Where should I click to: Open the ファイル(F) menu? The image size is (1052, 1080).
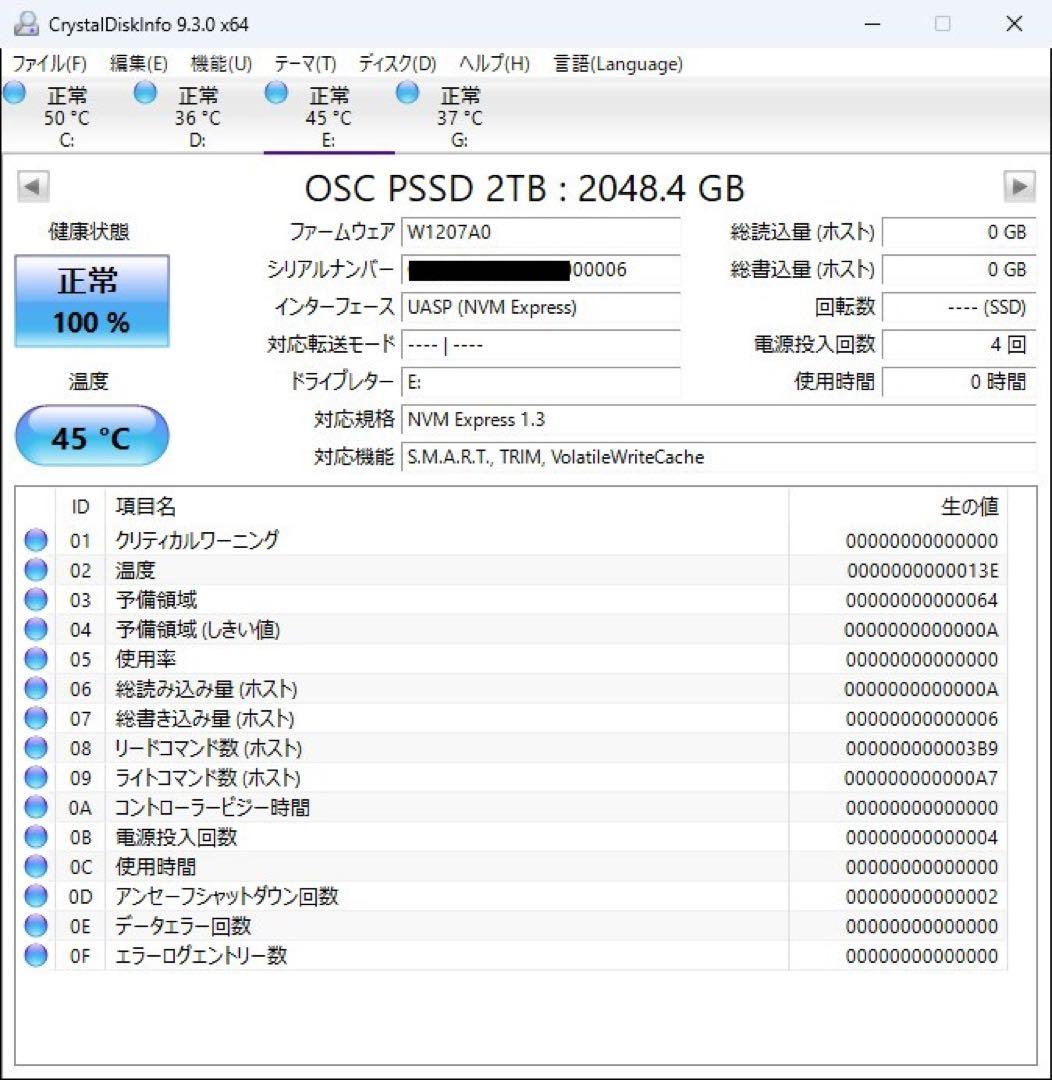[x=50, y=64]
